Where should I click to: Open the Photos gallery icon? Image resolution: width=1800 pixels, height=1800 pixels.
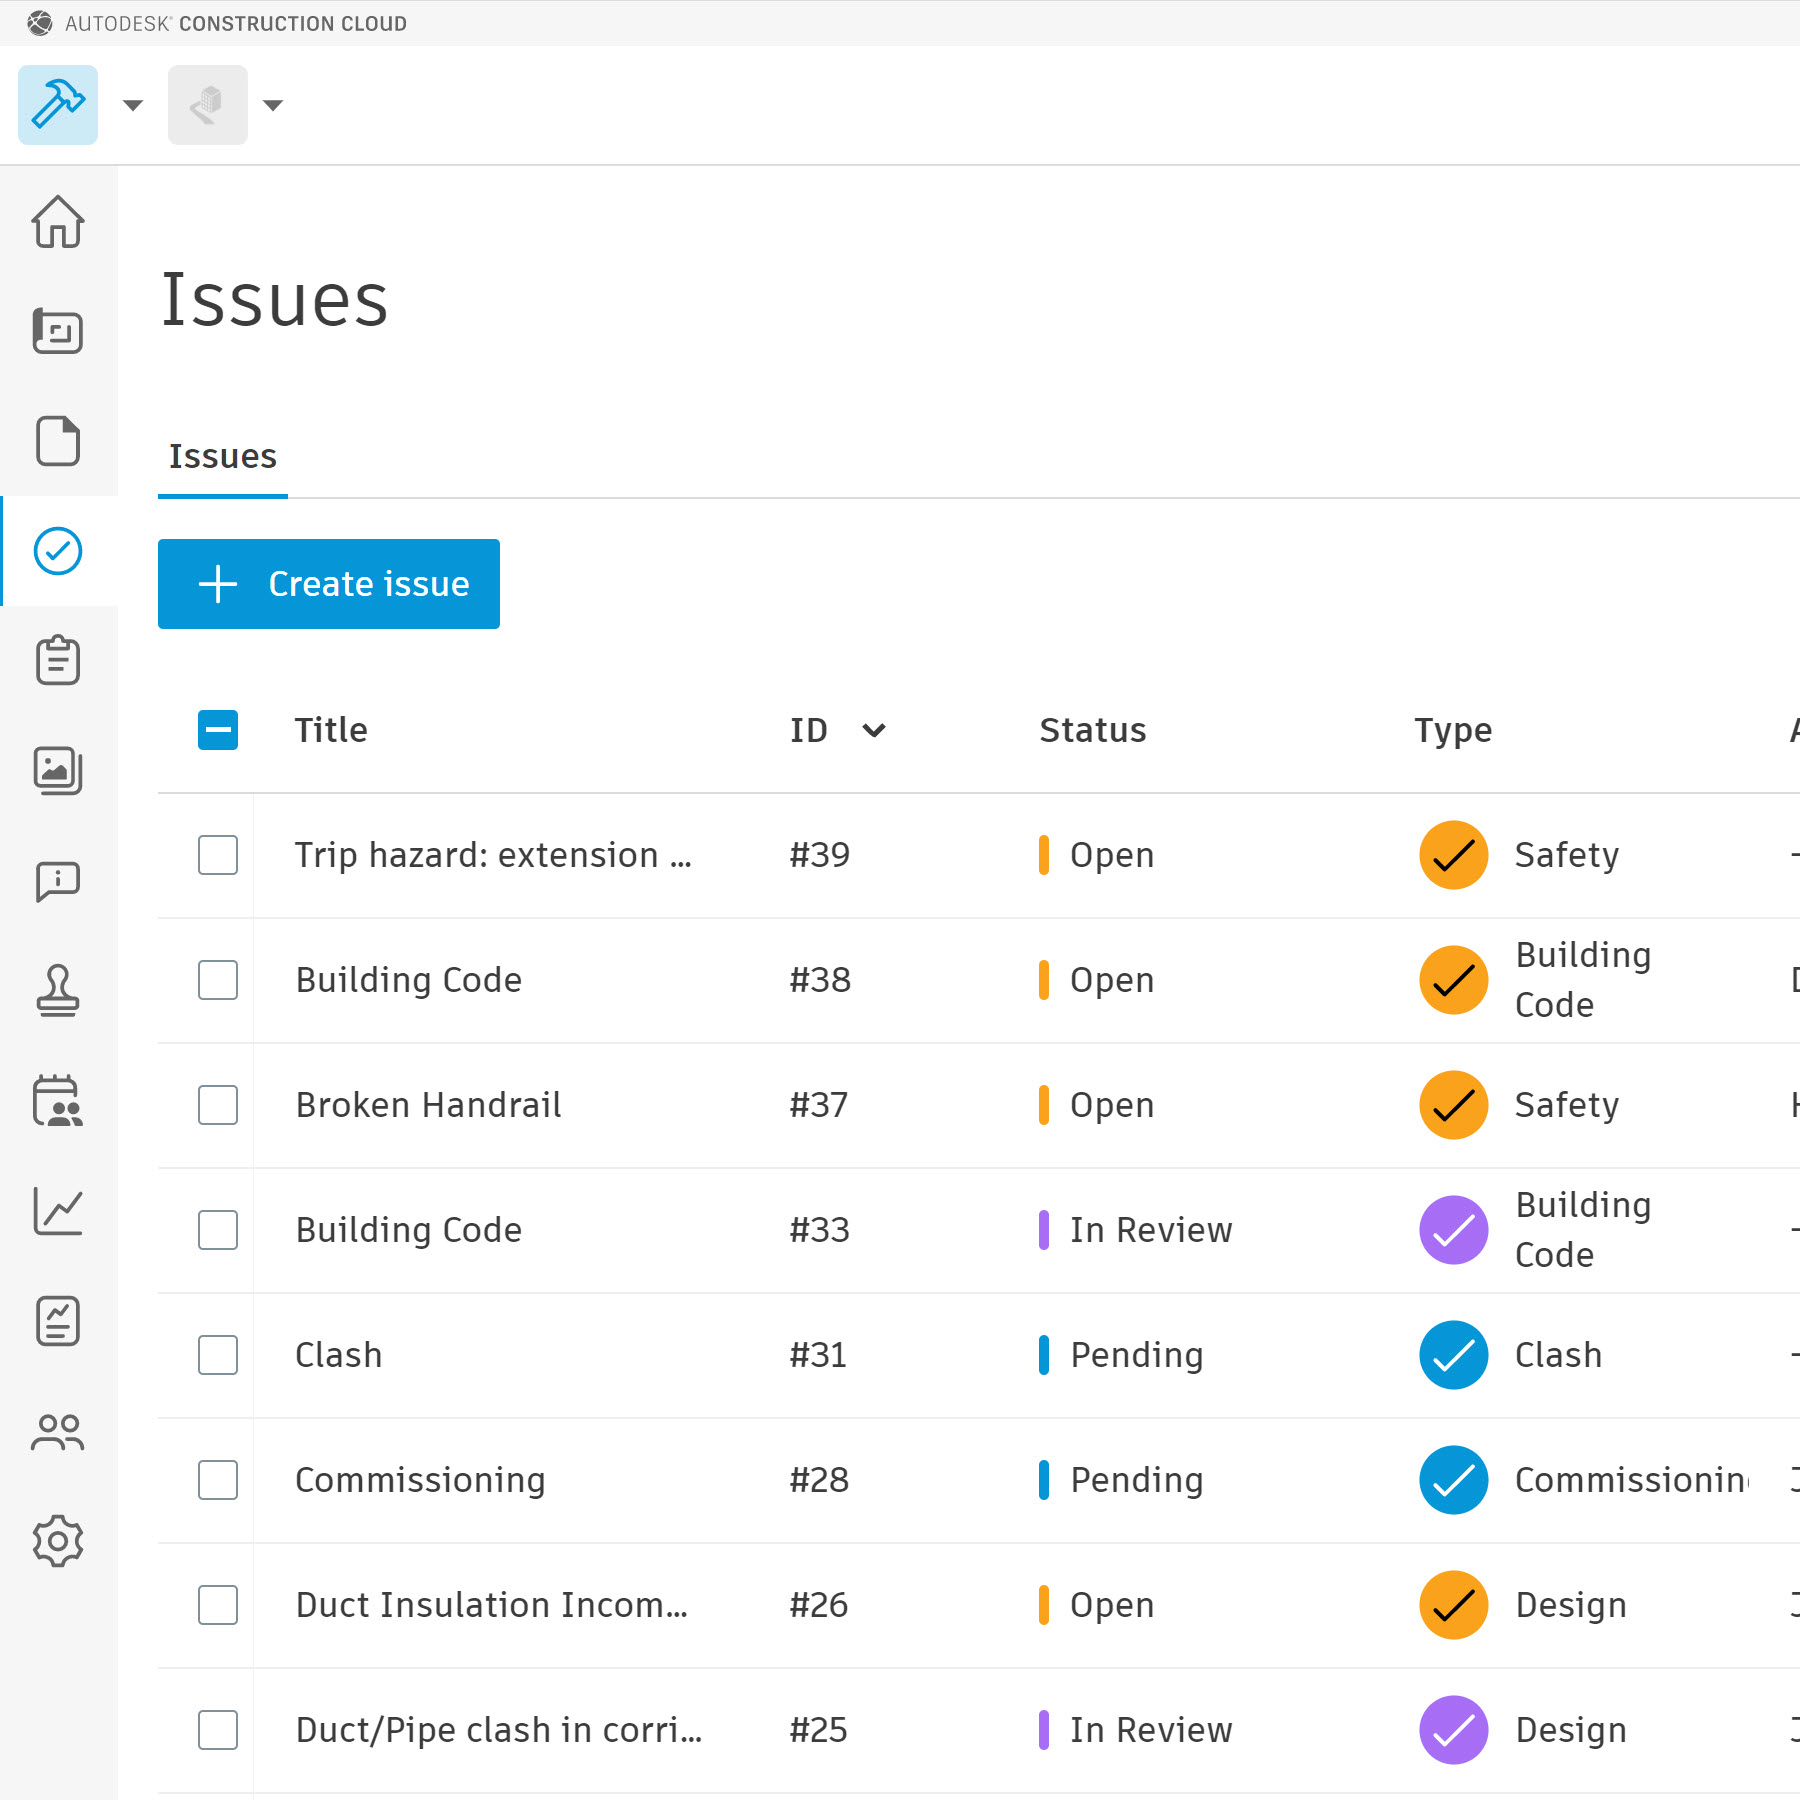tap(58, 771)
